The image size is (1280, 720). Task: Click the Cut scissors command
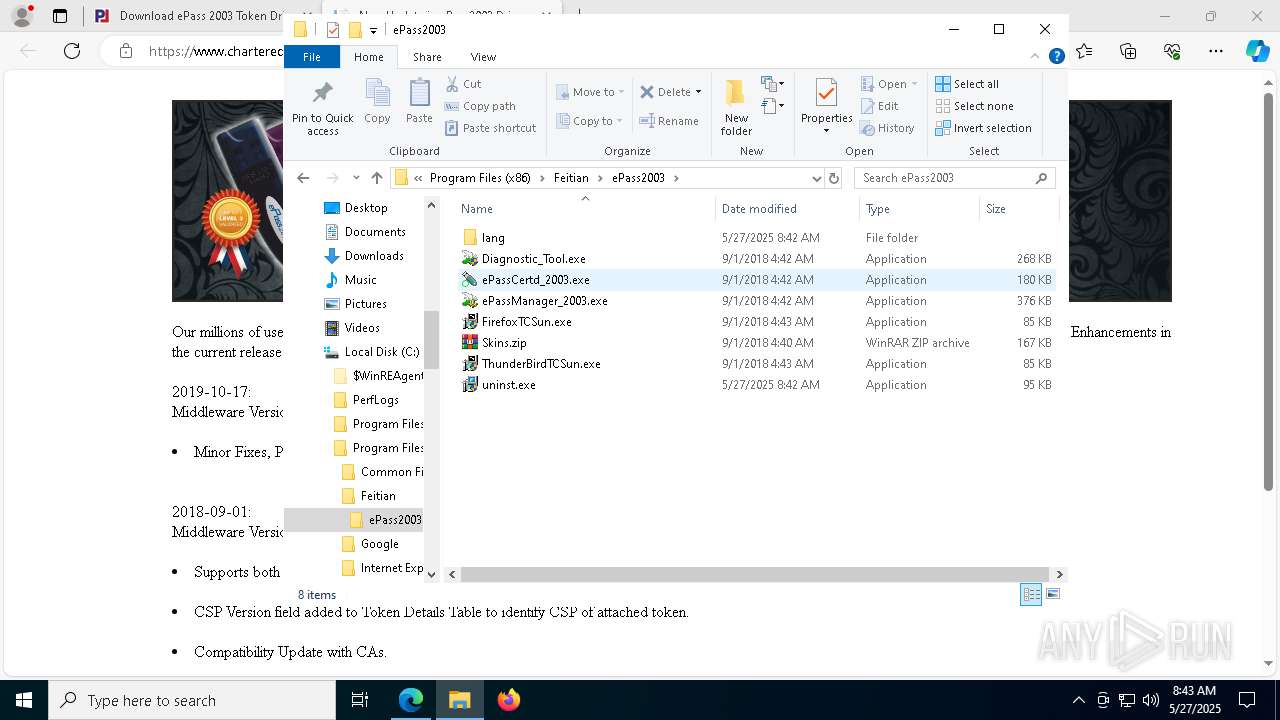tap(463, 84)
